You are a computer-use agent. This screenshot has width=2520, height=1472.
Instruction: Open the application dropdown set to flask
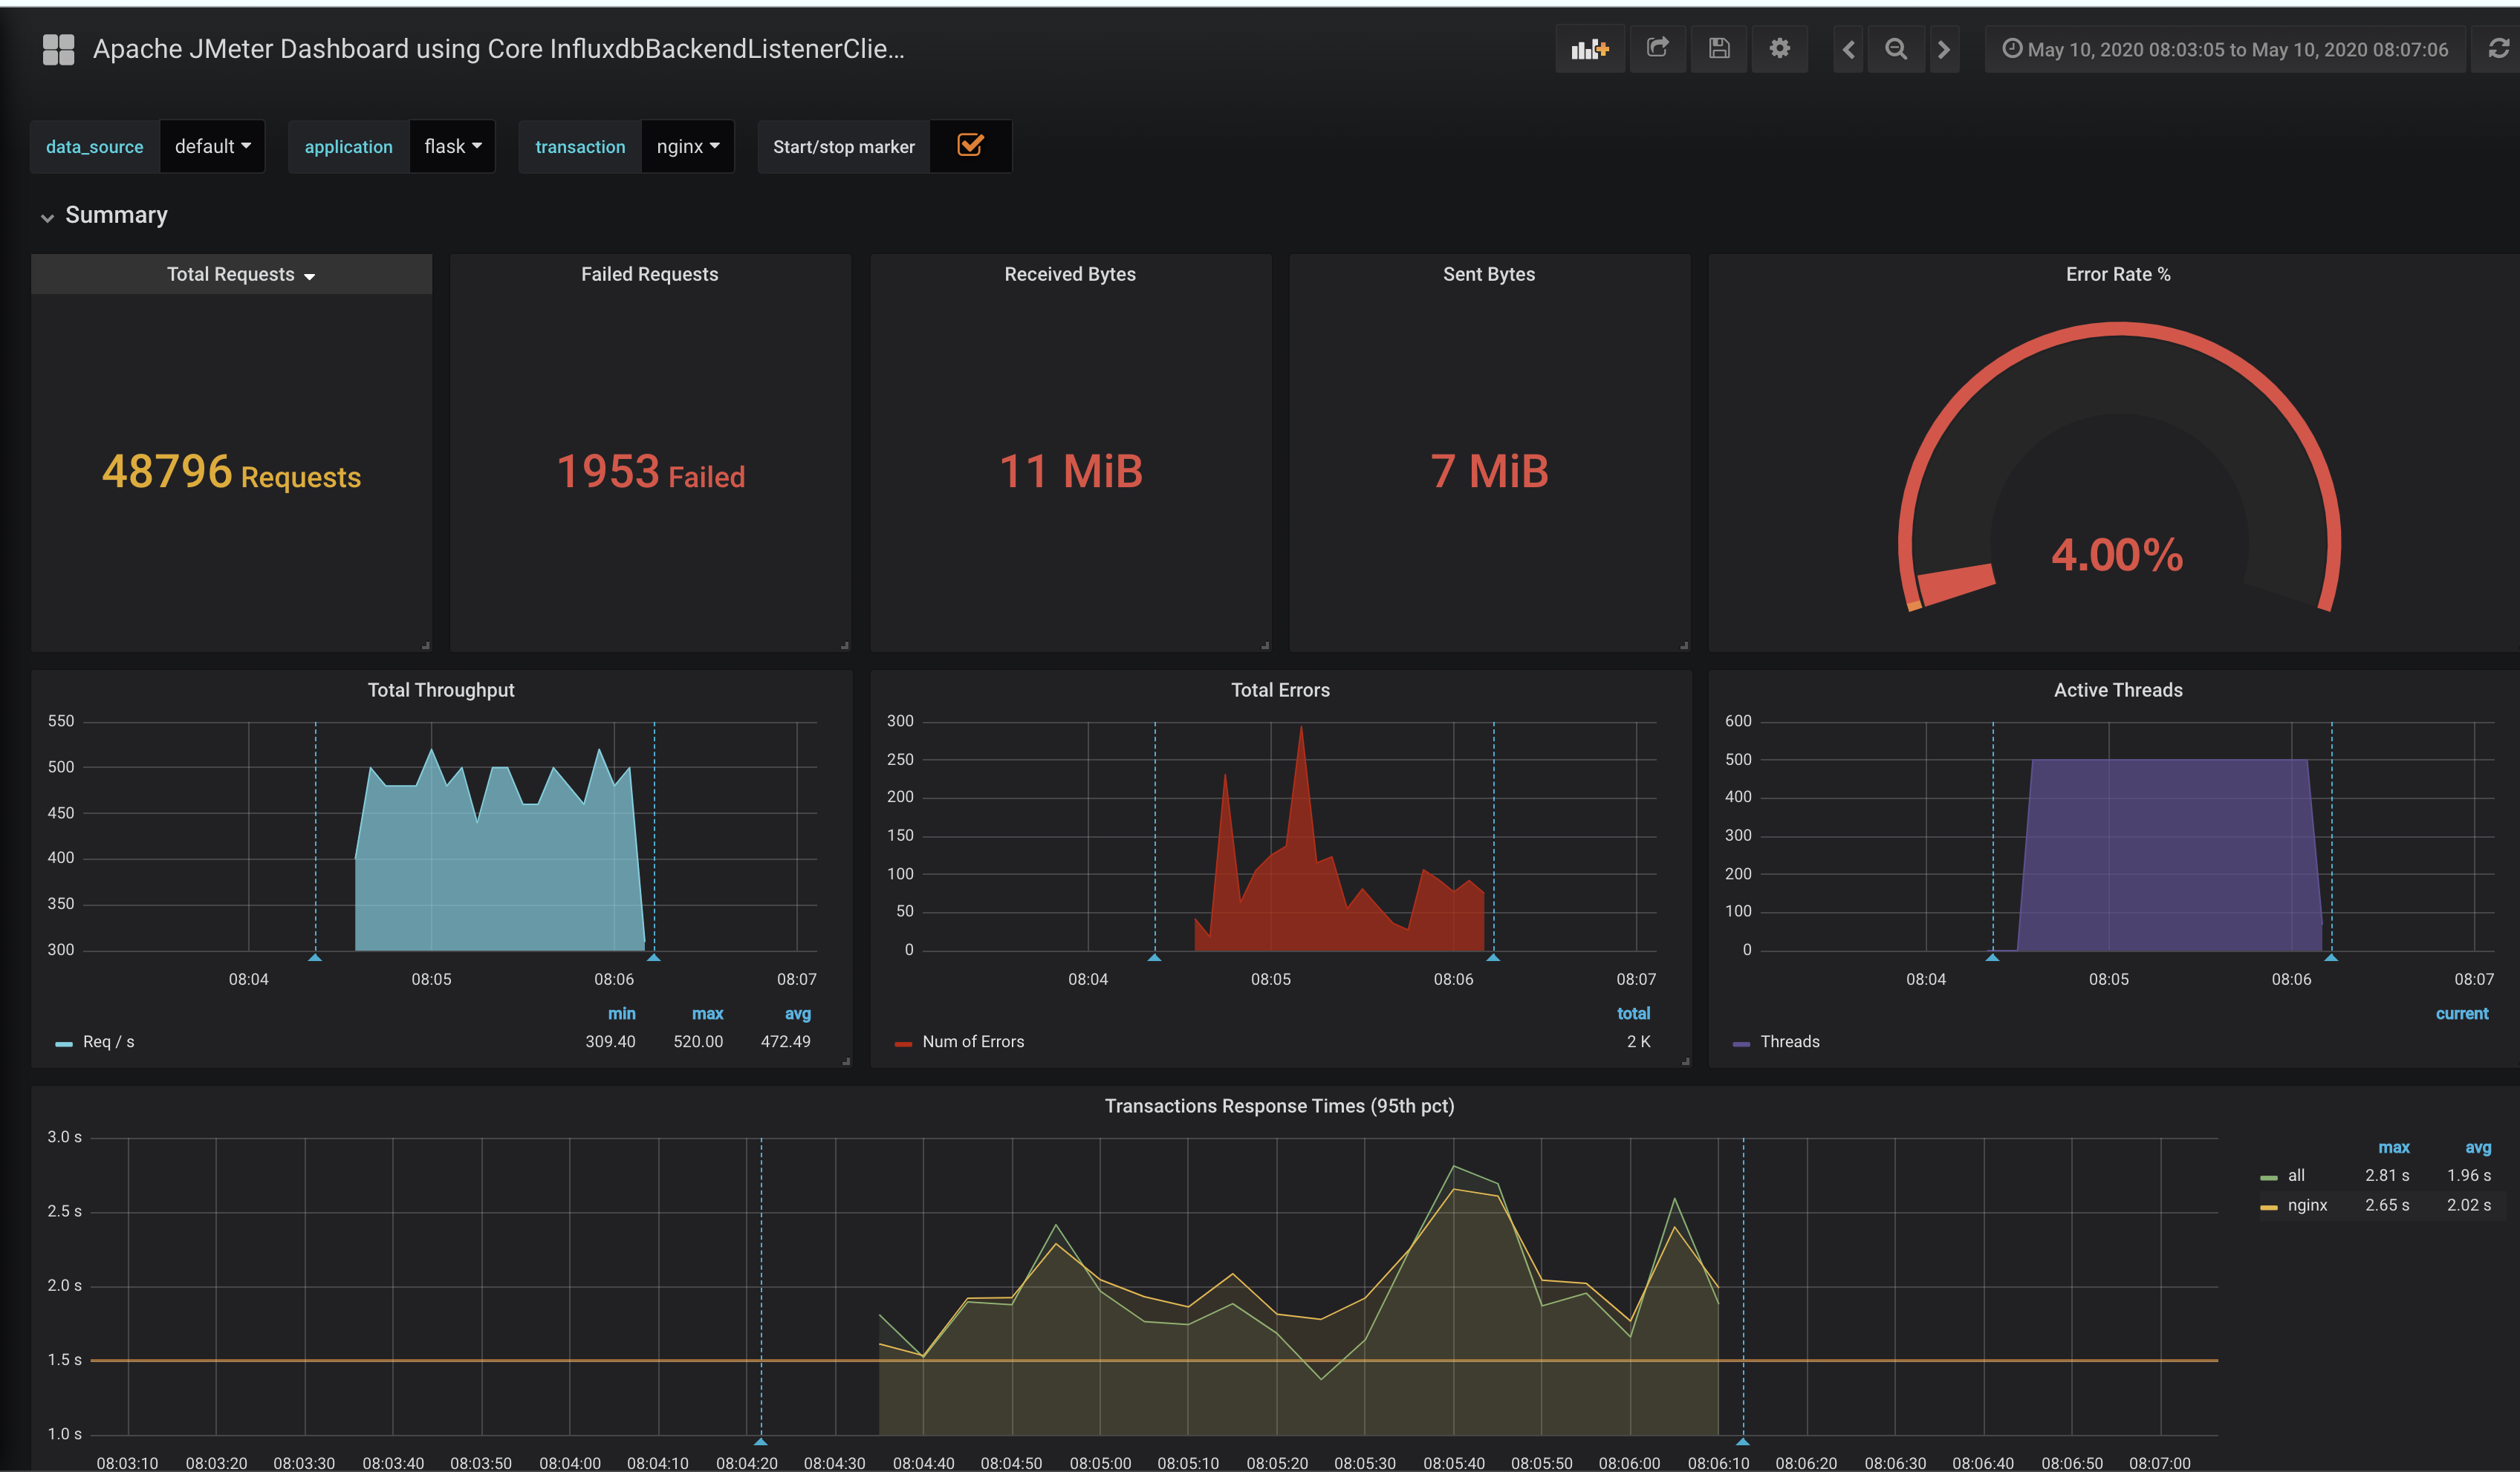(451, 146)
